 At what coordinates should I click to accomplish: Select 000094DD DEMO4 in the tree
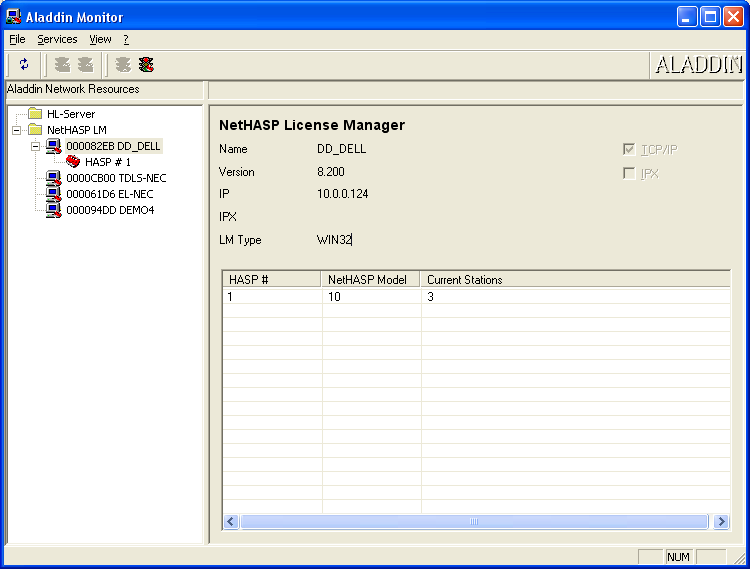pyautogui.click(x=110, y=210)
